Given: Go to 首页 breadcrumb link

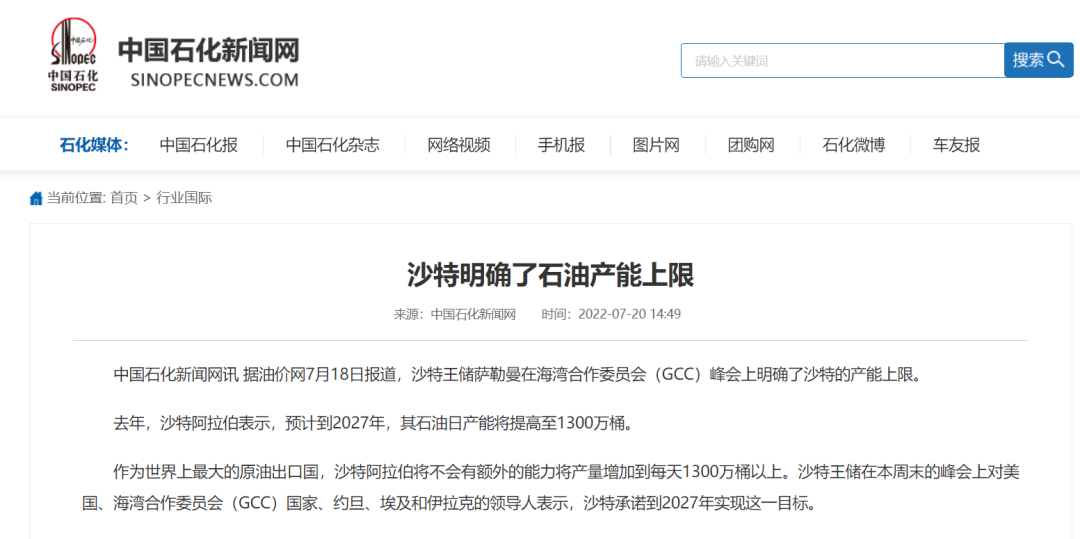Looking at the screenshot, I should click(124, 198).
